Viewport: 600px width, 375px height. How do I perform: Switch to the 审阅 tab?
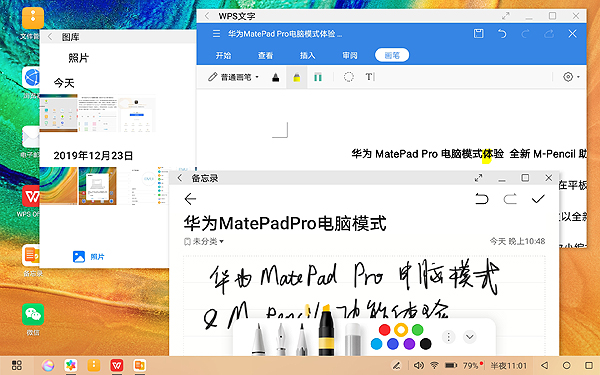click(x=349, y=55)
